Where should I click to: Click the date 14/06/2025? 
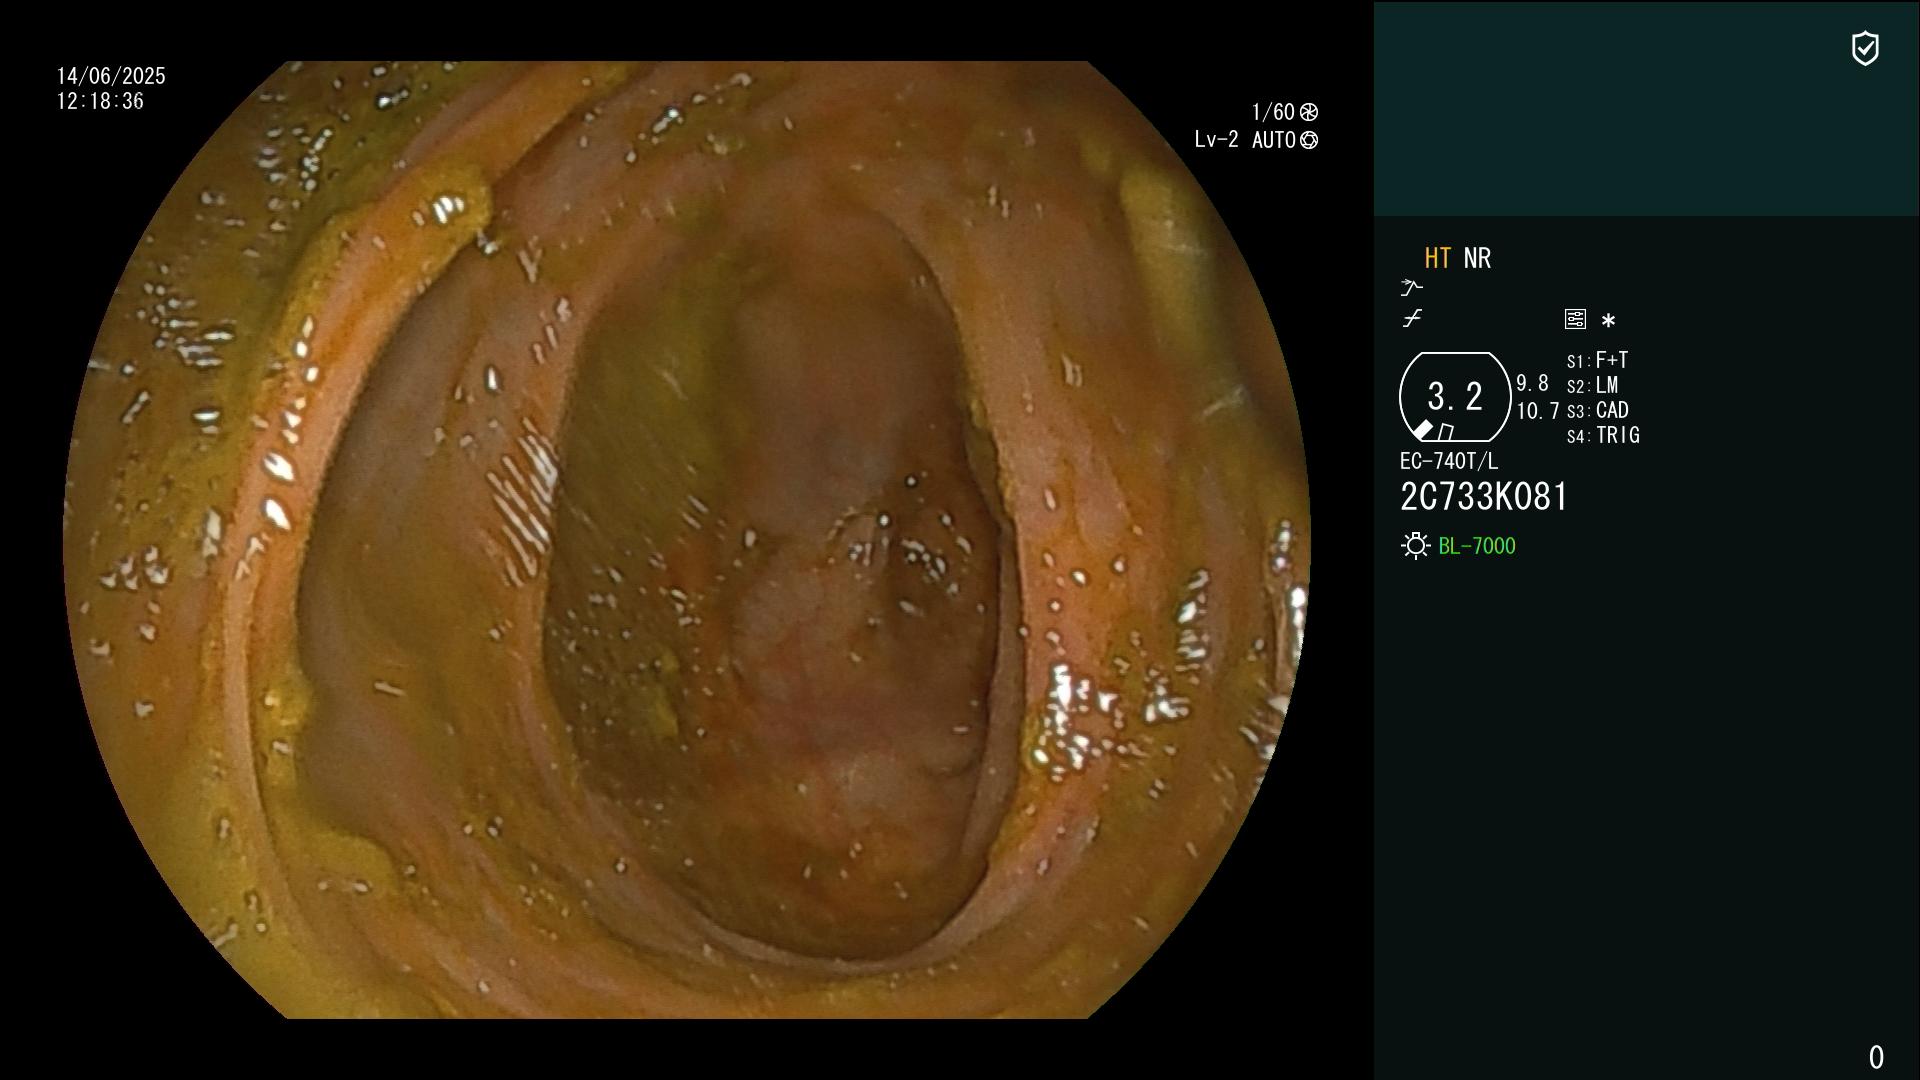(111, 76)
